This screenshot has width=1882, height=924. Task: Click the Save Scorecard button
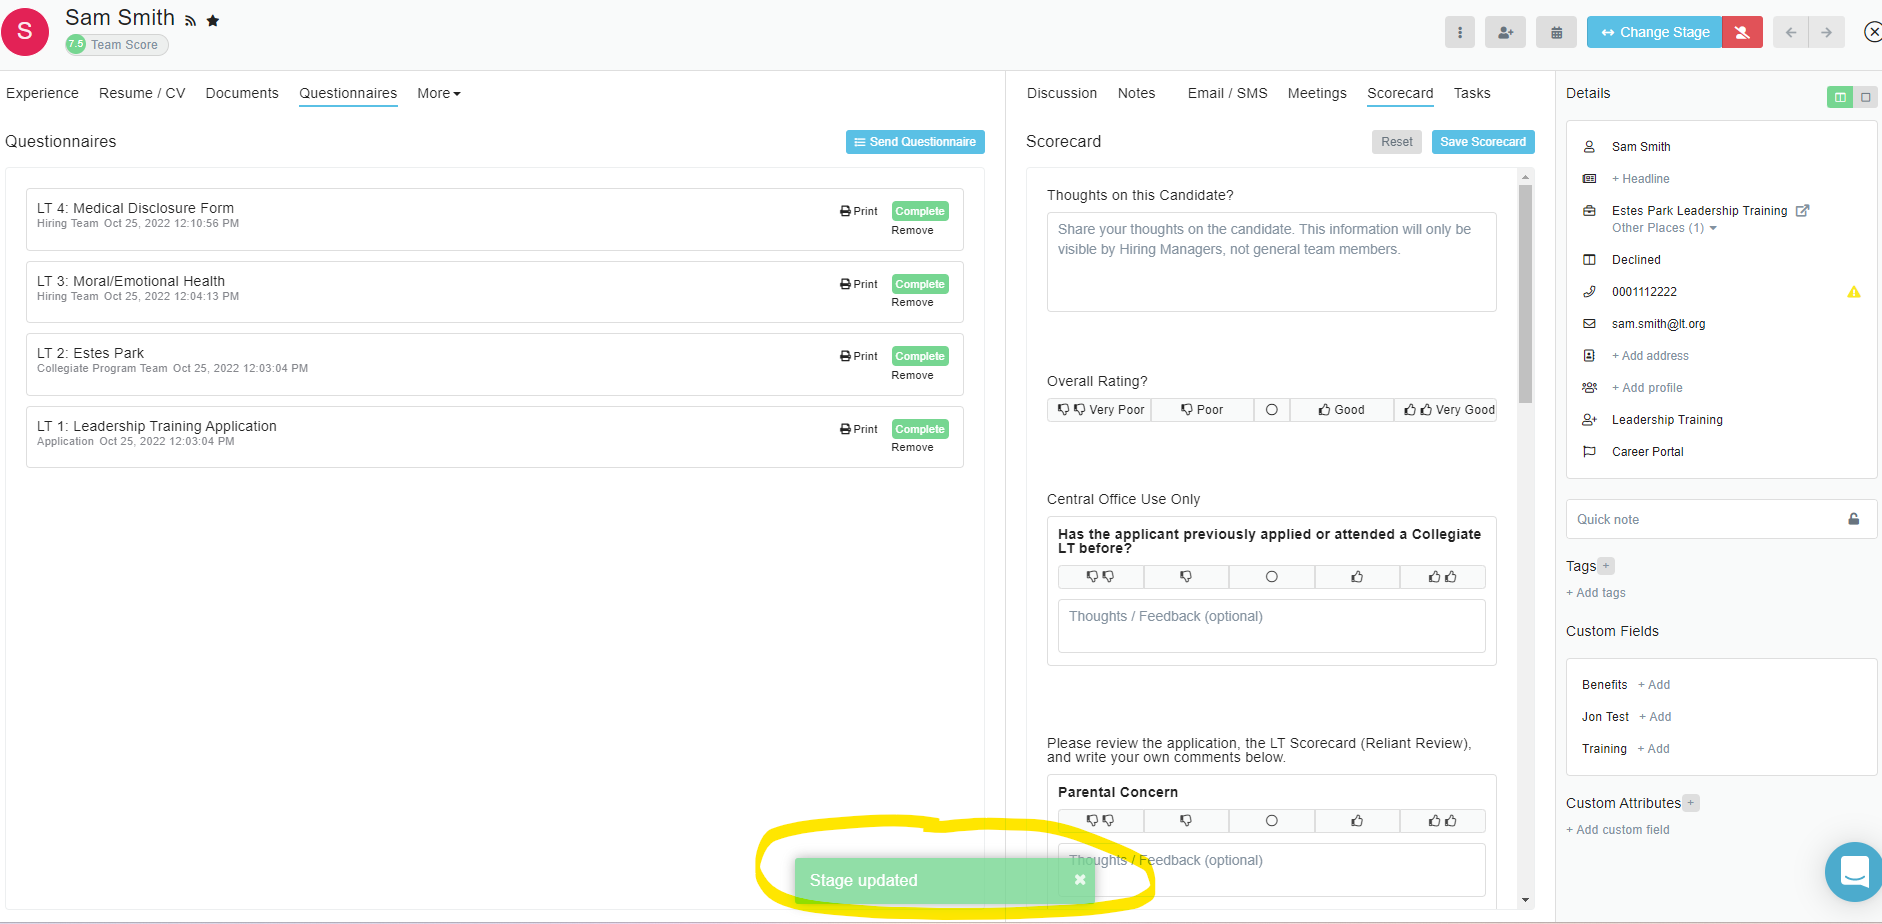pyautogui.click(x=1482, y=142)
